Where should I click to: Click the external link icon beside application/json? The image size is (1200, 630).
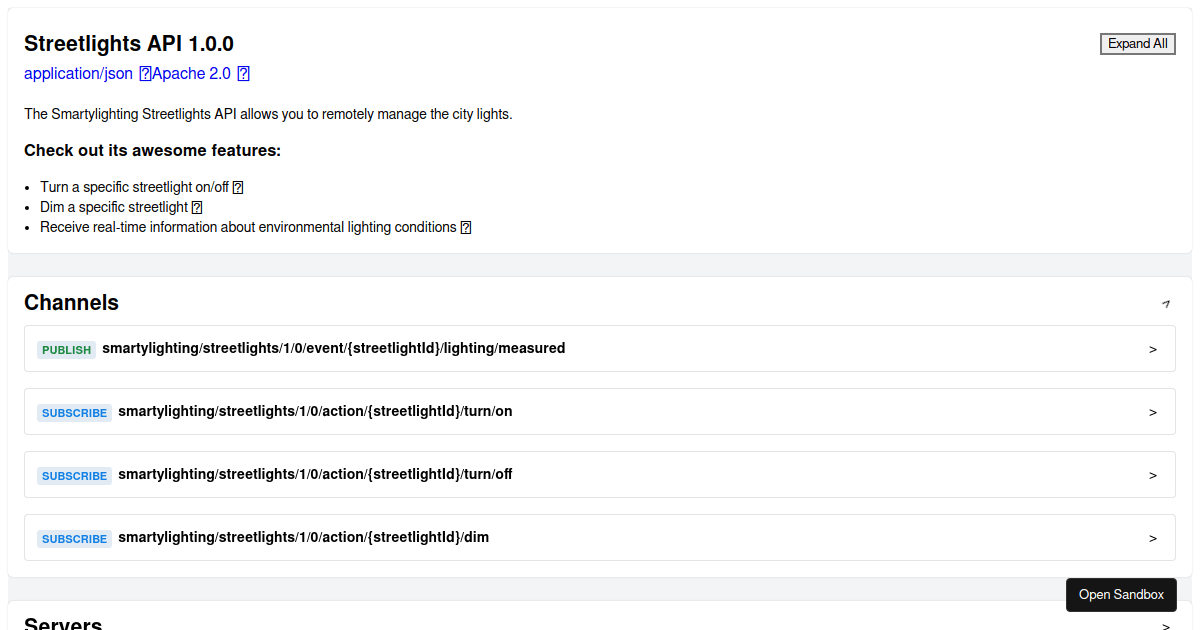click(x=145, y=73)
